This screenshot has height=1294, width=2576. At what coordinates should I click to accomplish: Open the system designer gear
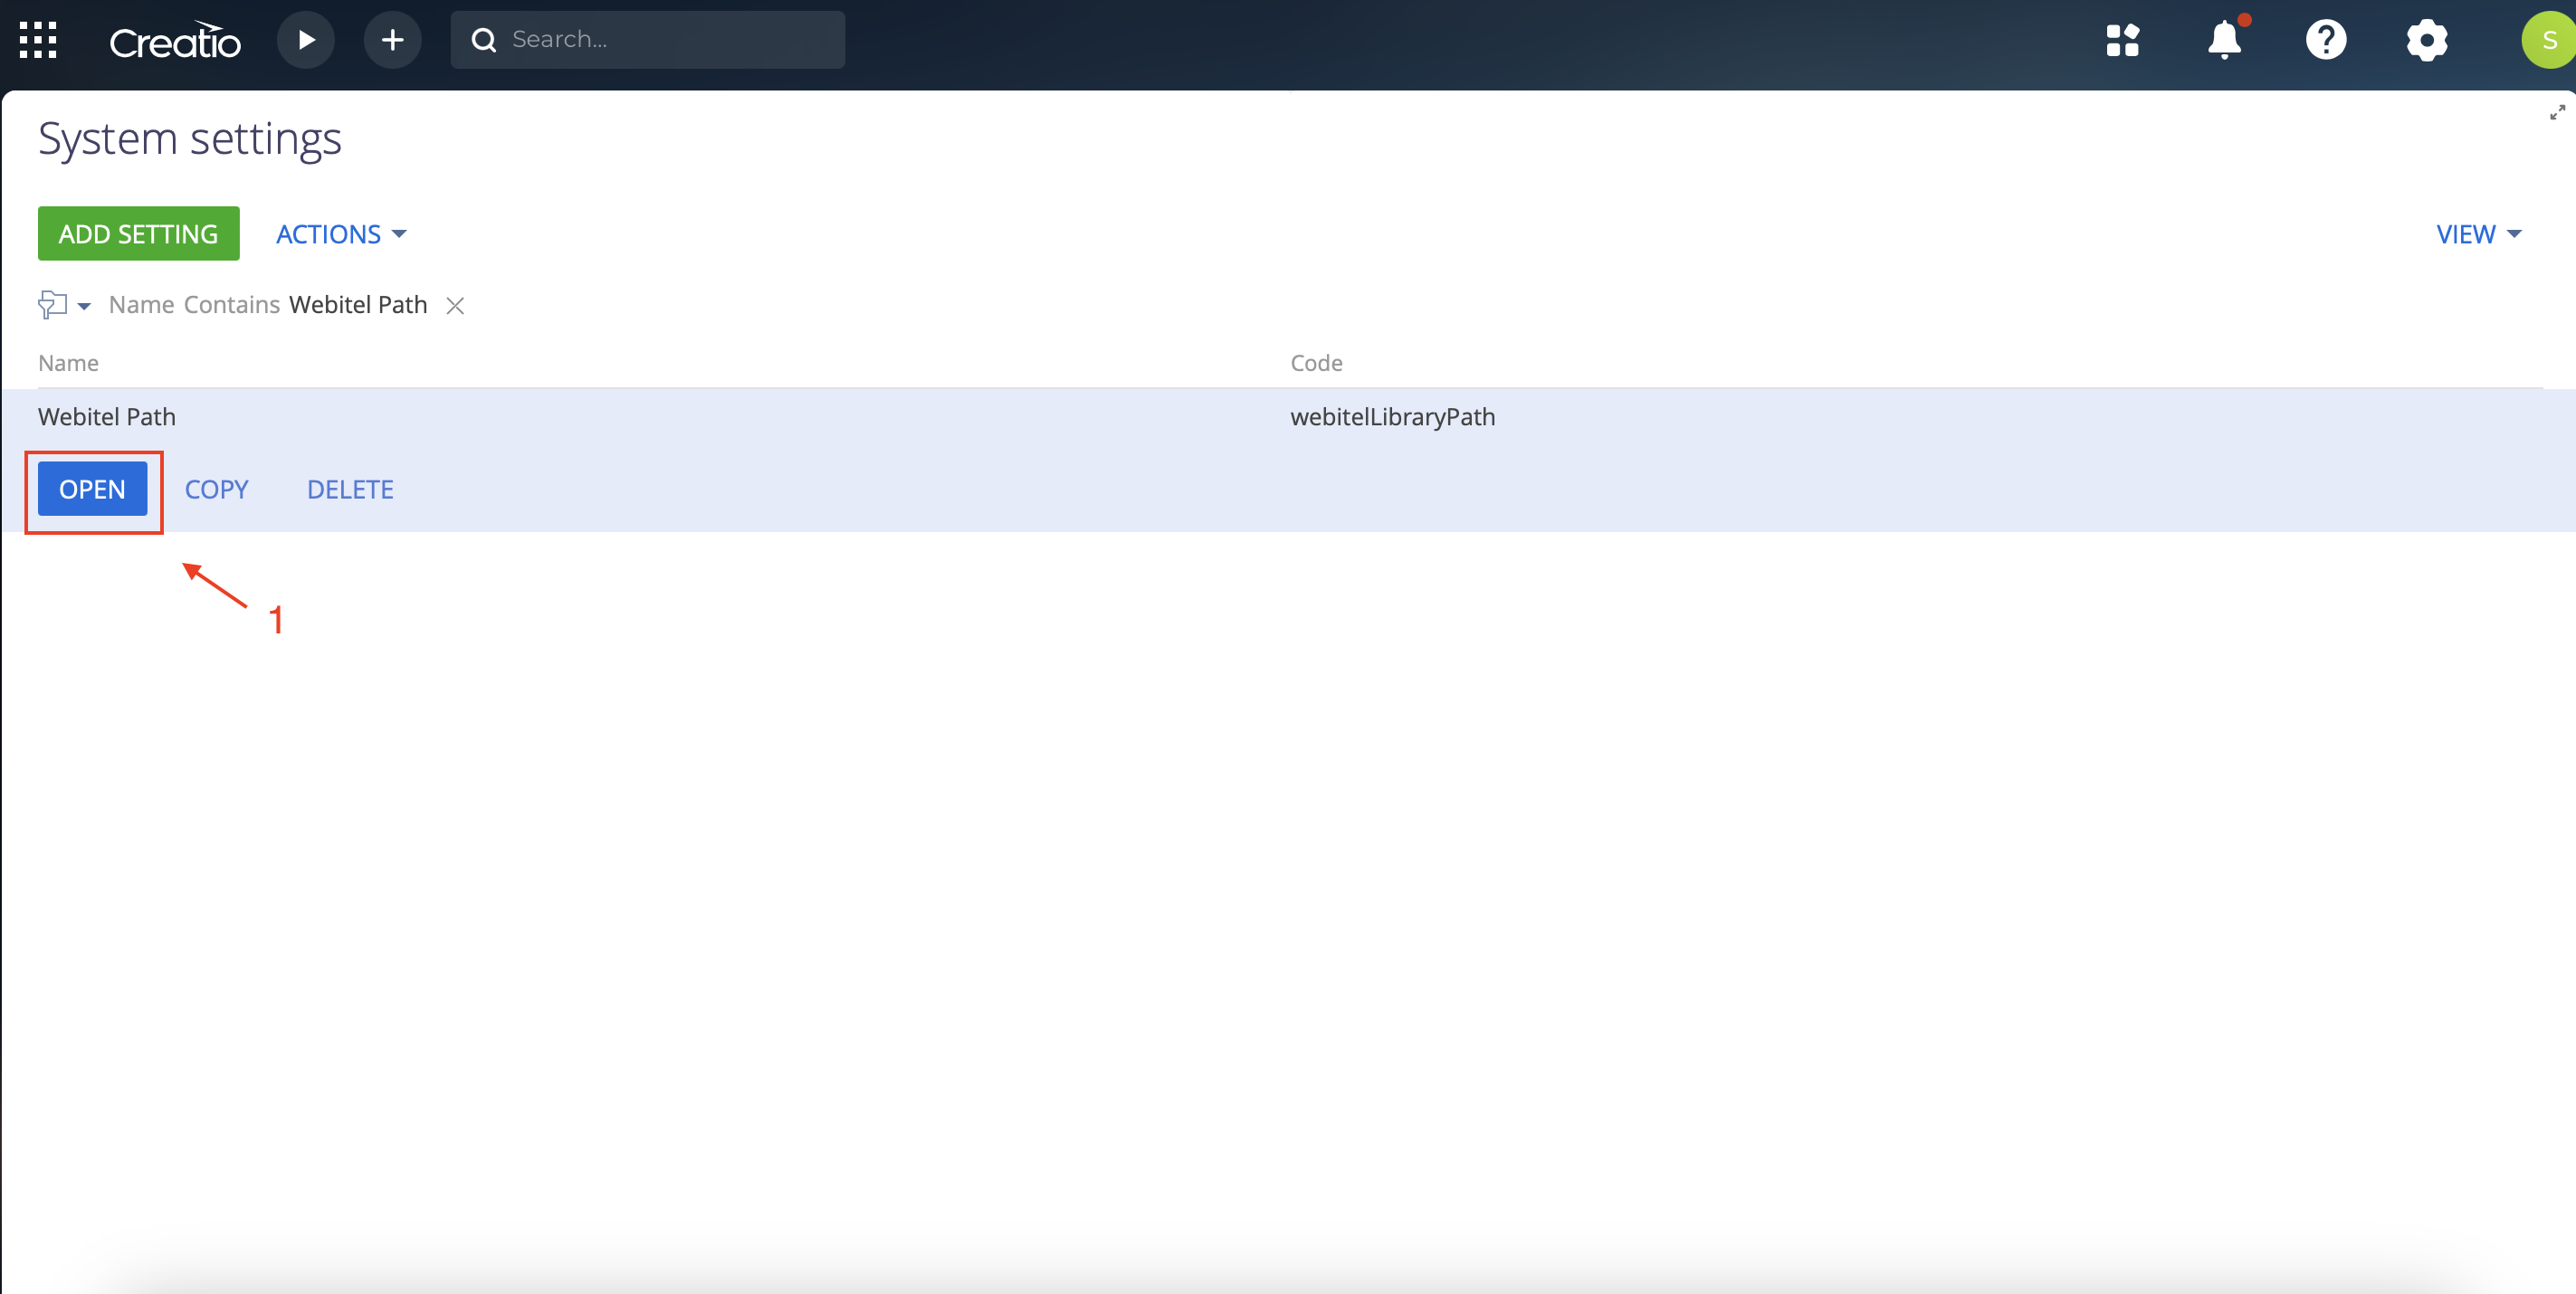tap(2427, 40)
